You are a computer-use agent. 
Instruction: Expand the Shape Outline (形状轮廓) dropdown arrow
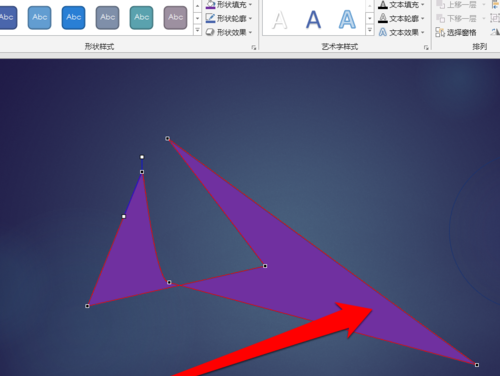250,18
